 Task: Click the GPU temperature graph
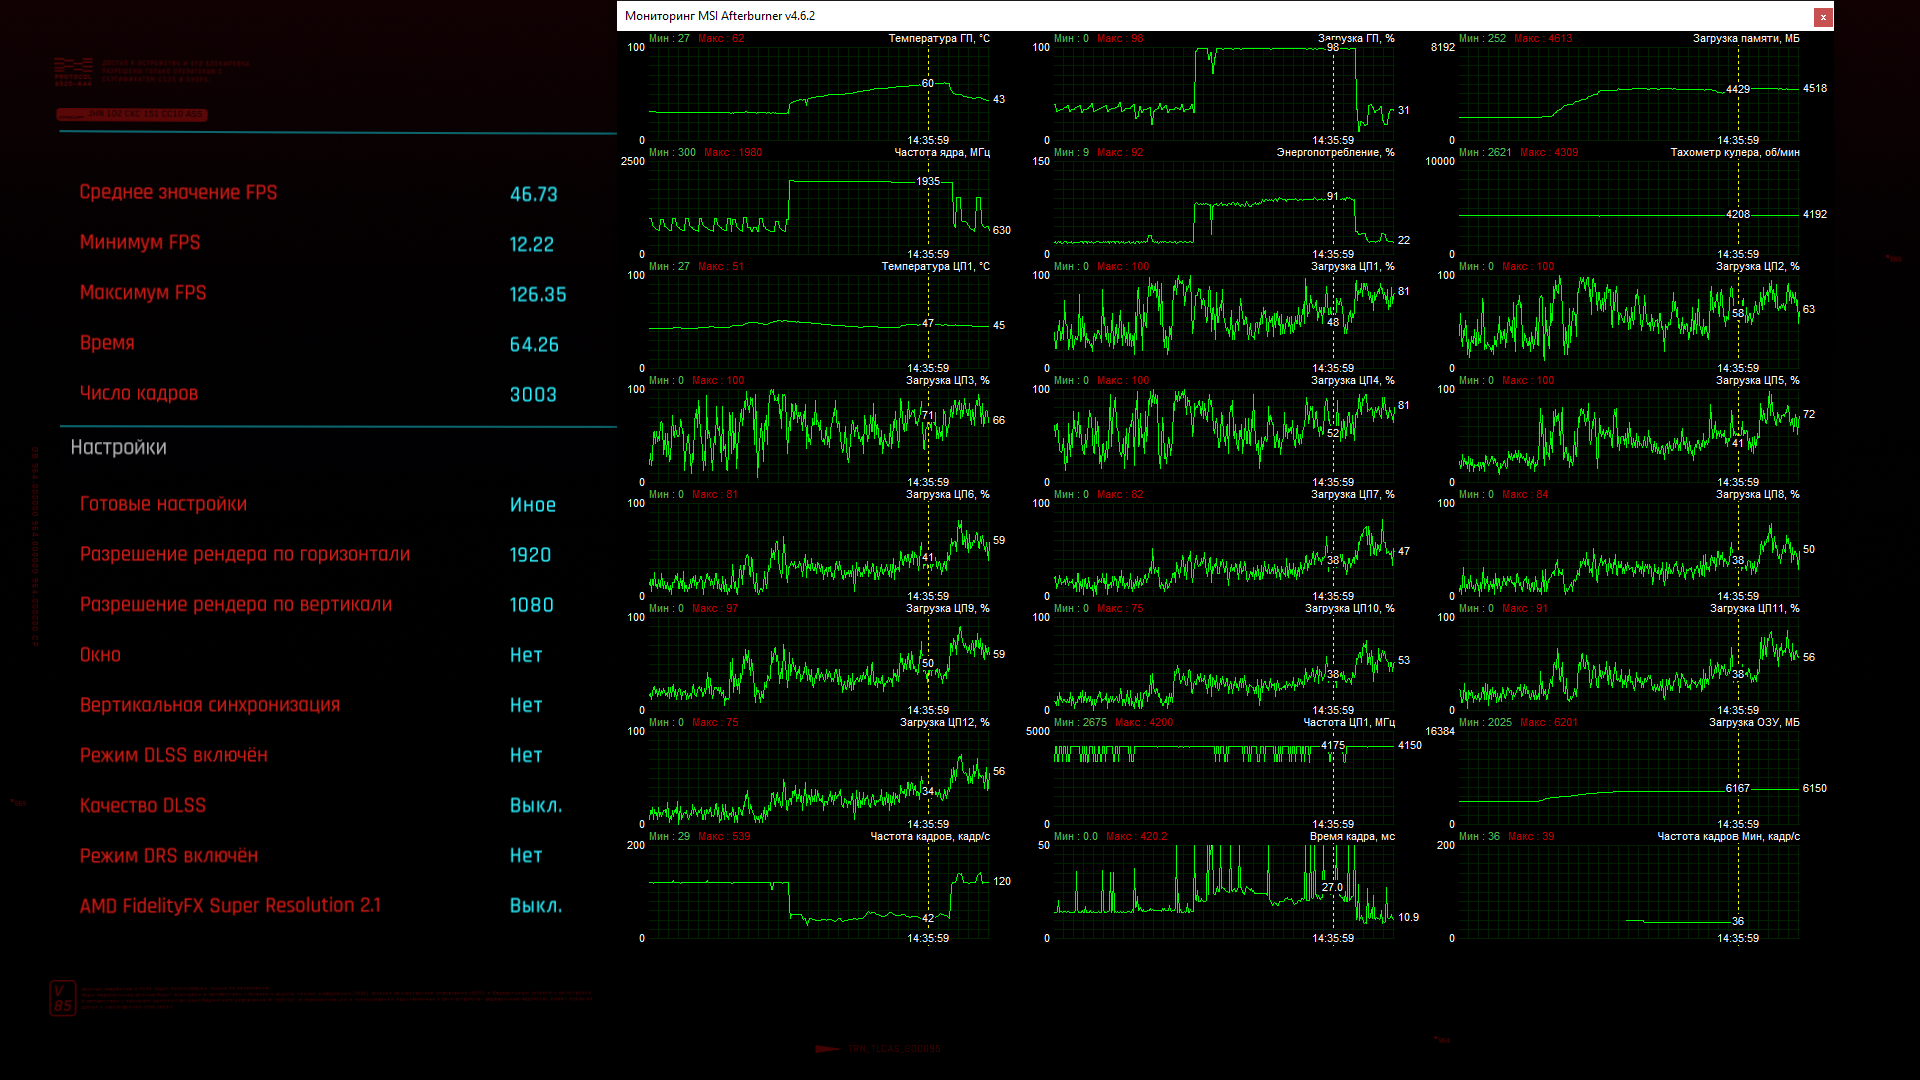point(818,93)
